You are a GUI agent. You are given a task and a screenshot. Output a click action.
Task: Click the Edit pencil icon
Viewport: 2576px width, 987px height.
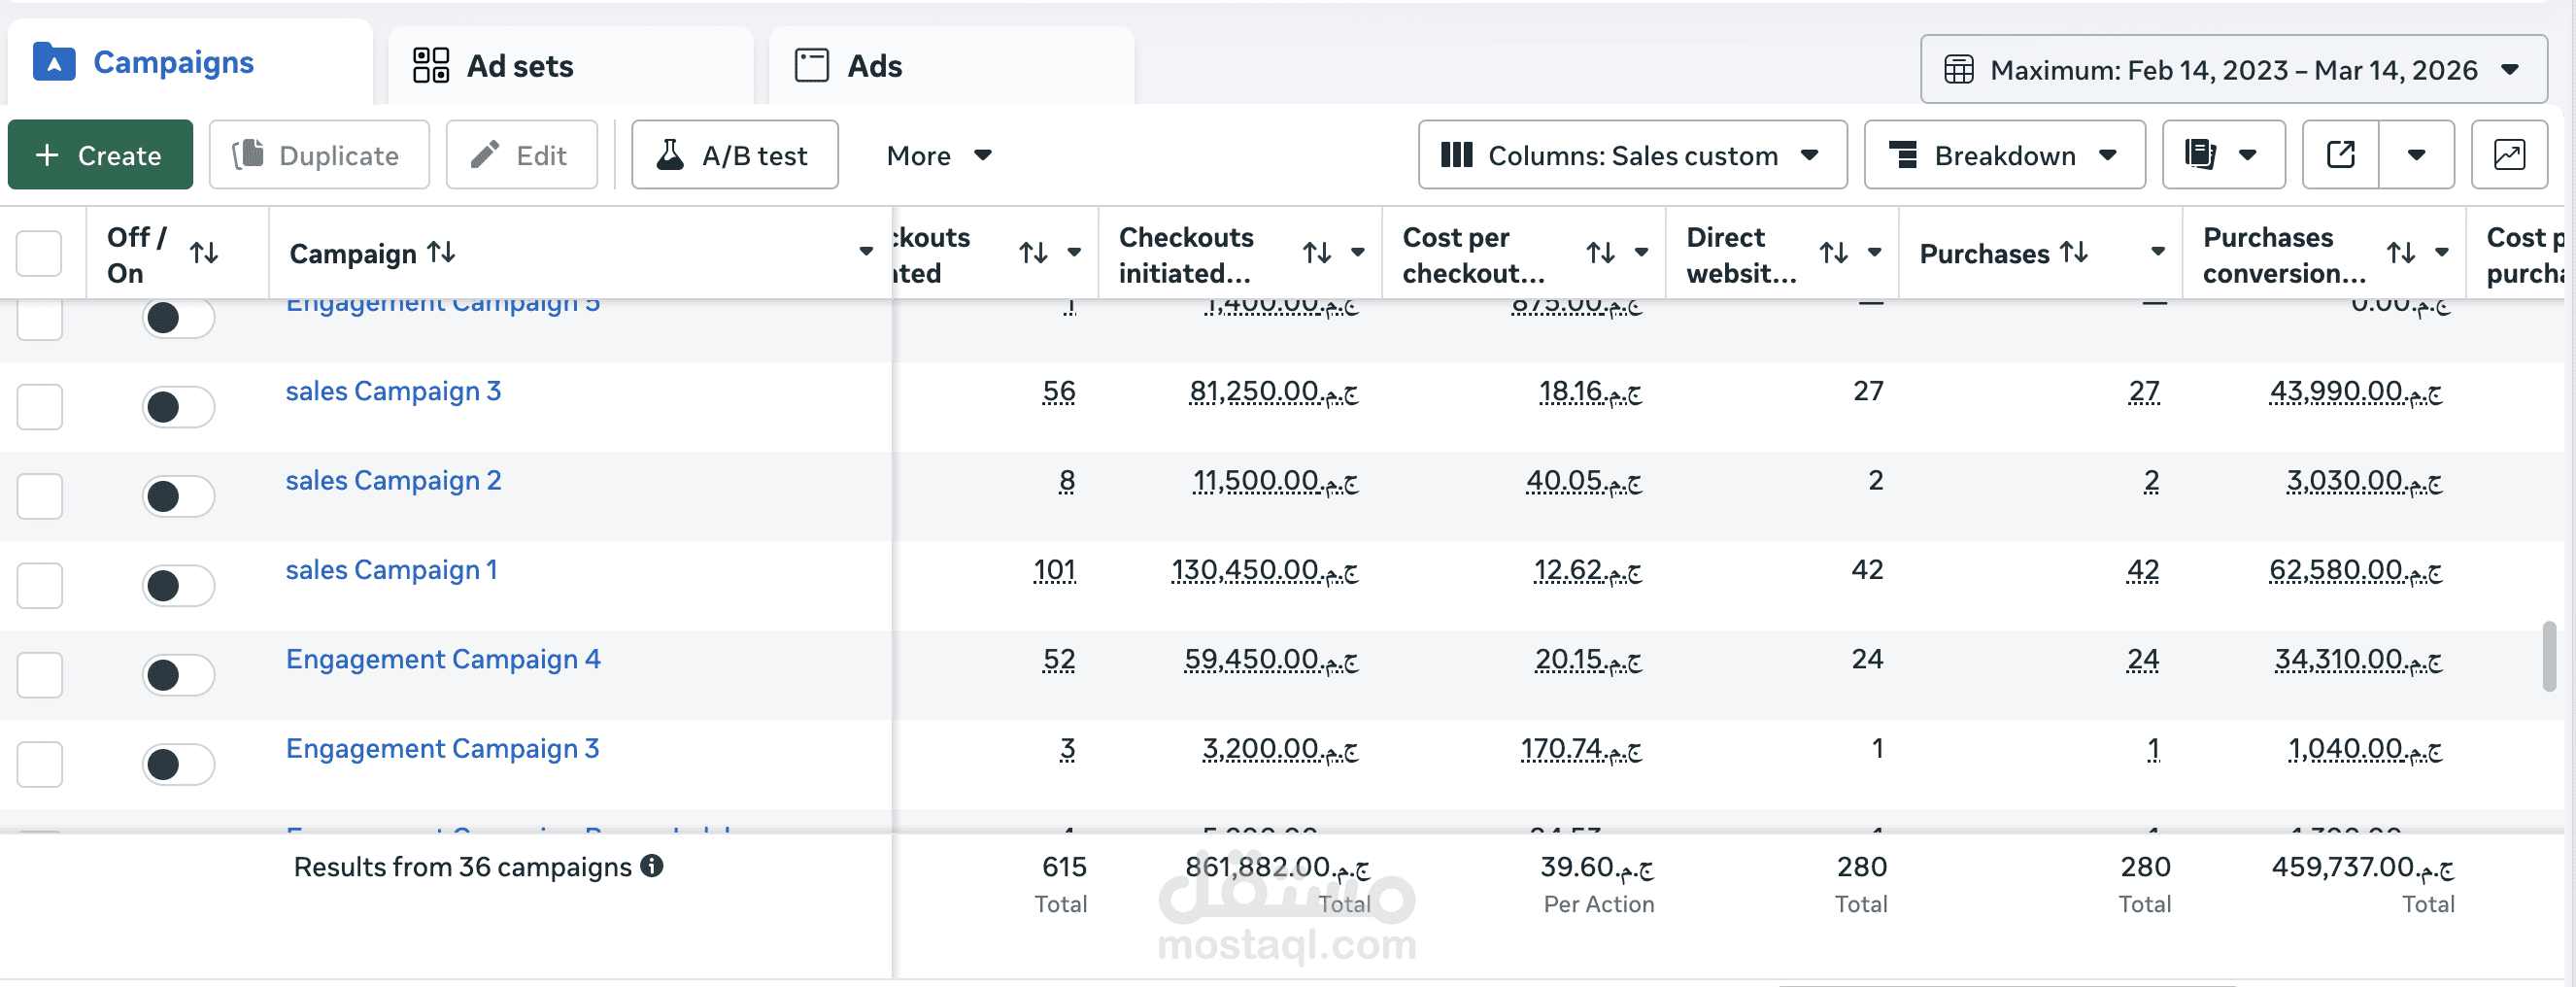point(487,154)
